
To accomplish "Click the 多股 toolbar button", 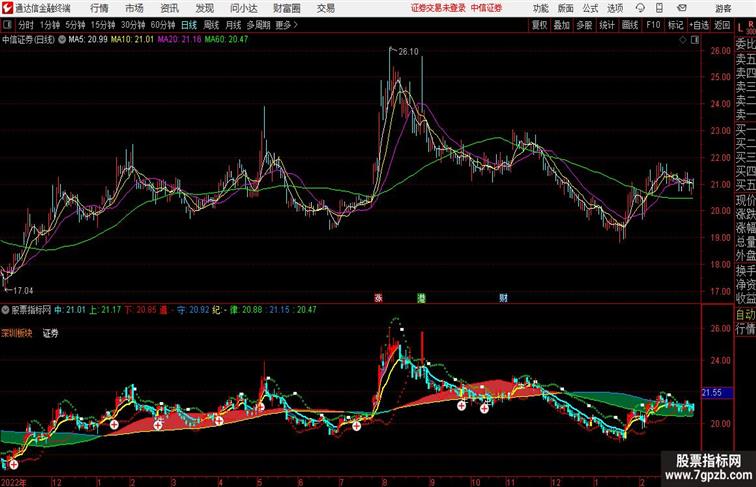I will (584, 25).
